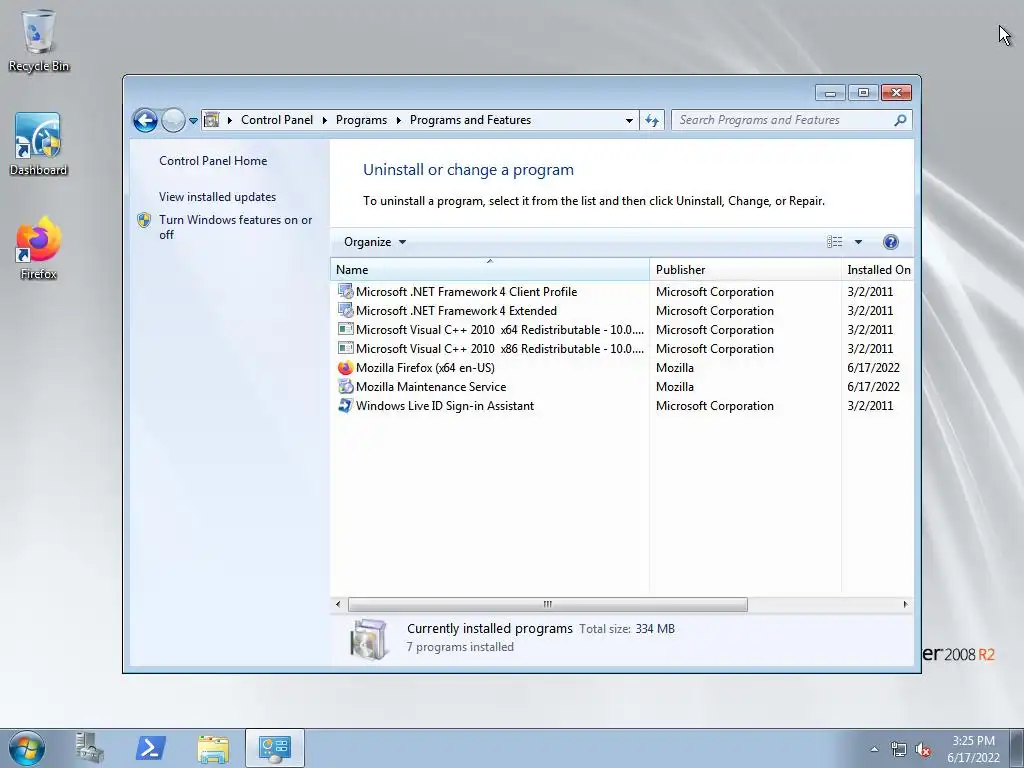1024x768 pixels.
Task: Open Control Panel Home link
Action: (213, 161)
